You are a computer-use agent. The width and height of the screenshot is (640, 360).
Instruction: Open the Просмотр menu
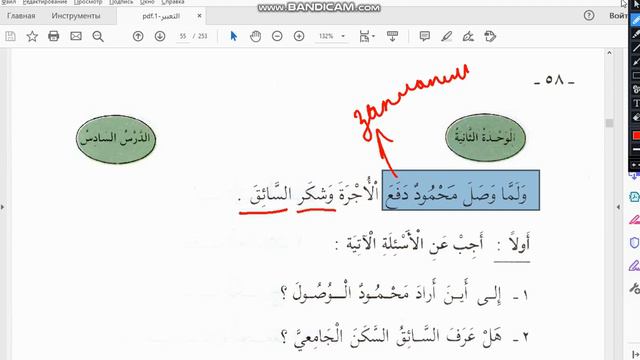[88, 2]
